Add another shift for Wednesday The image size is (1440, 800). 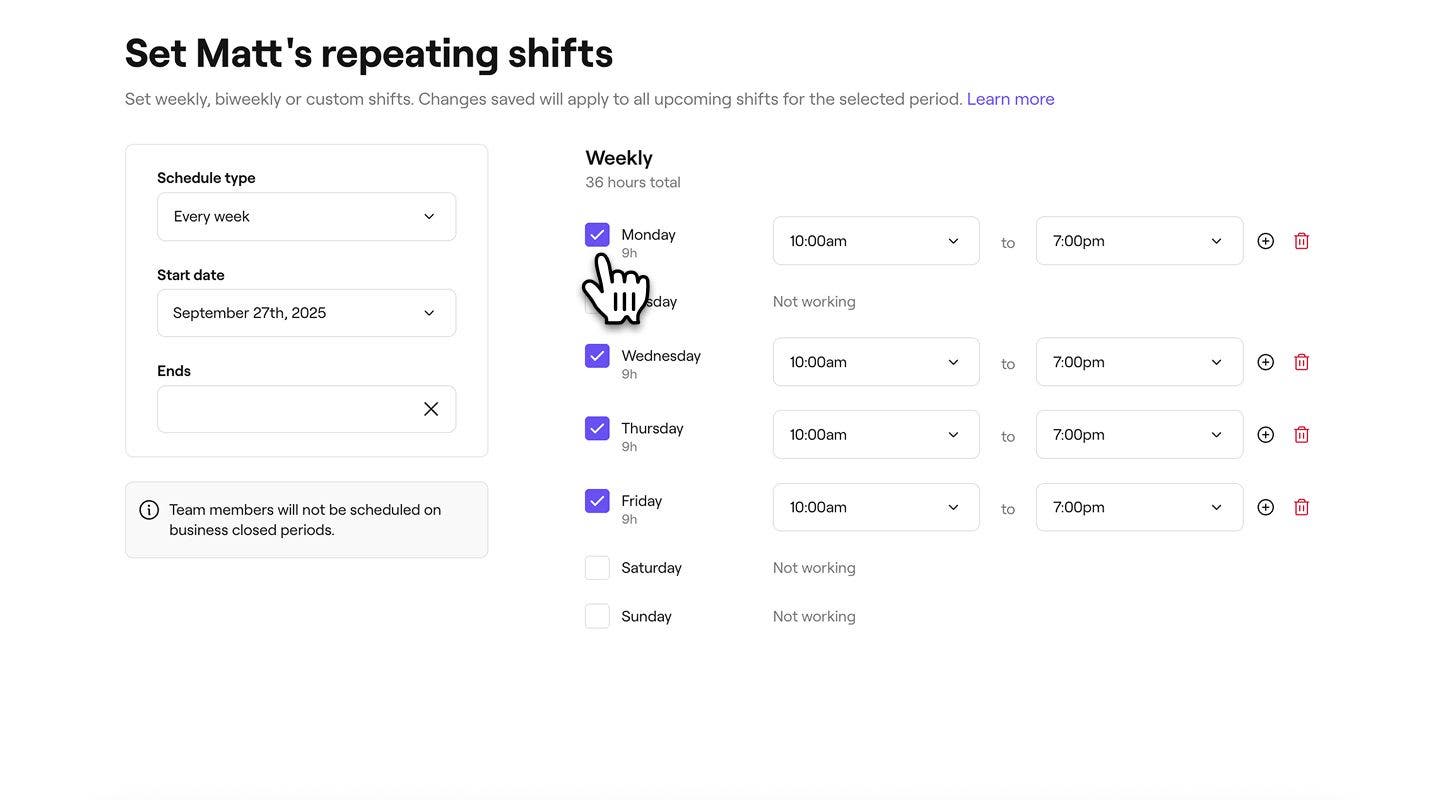[1265, 362]
